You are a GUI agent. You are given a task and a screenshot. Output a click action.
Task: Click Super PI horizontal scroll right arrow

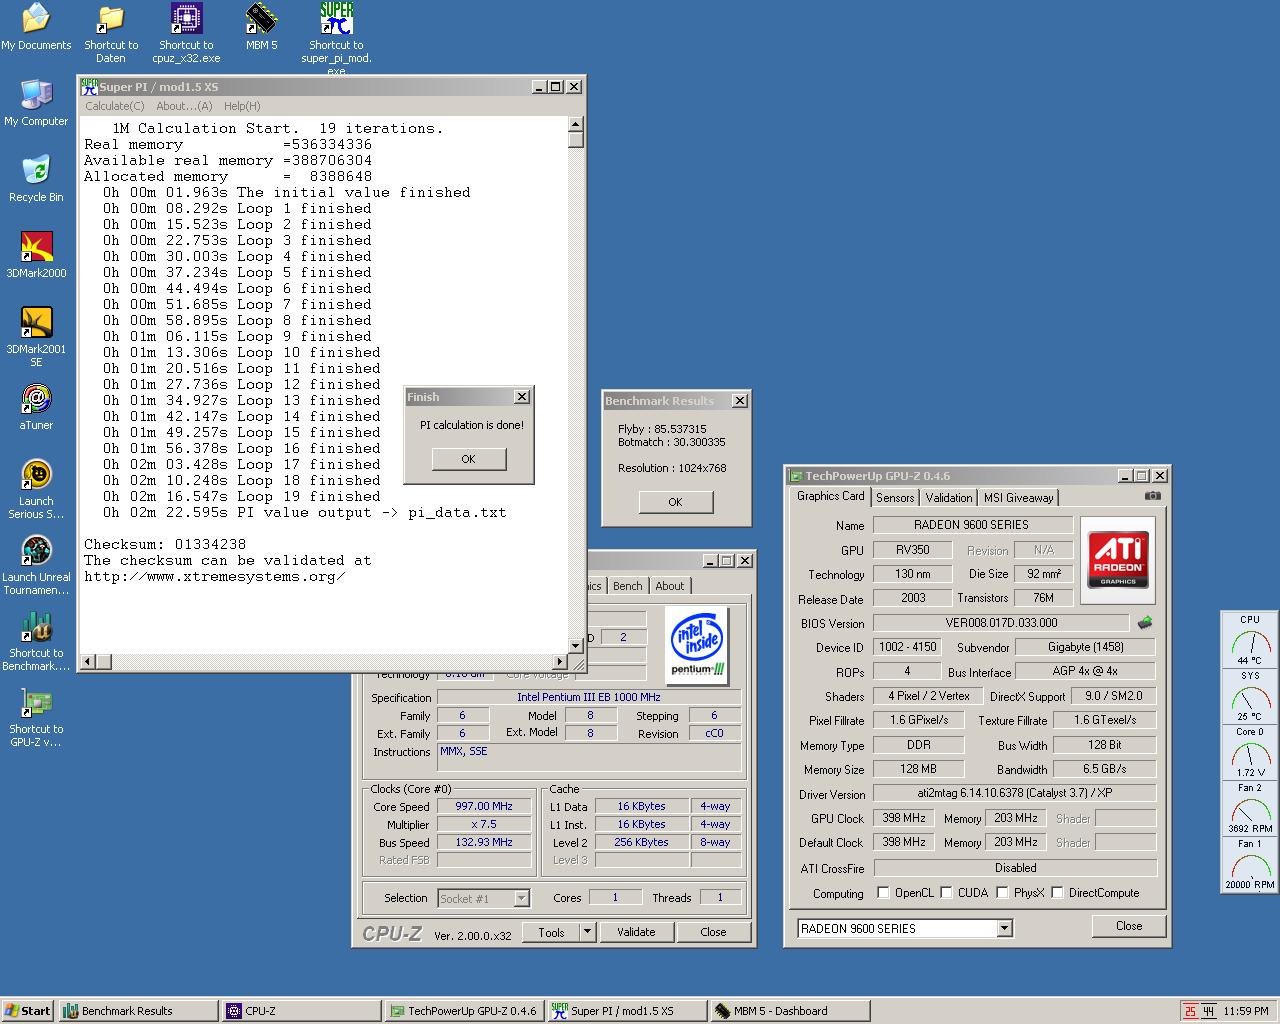(x=559, y=661)
